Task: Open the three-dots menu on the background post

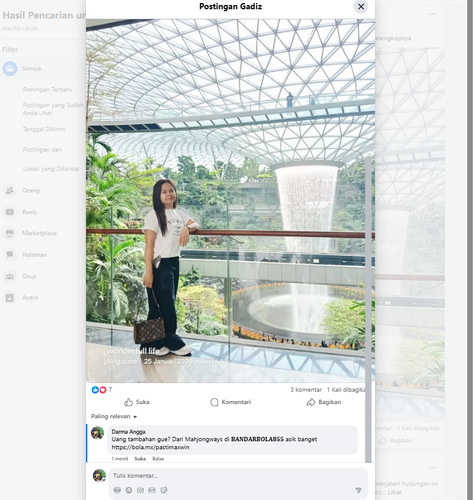Action: (x=433, y=14)
